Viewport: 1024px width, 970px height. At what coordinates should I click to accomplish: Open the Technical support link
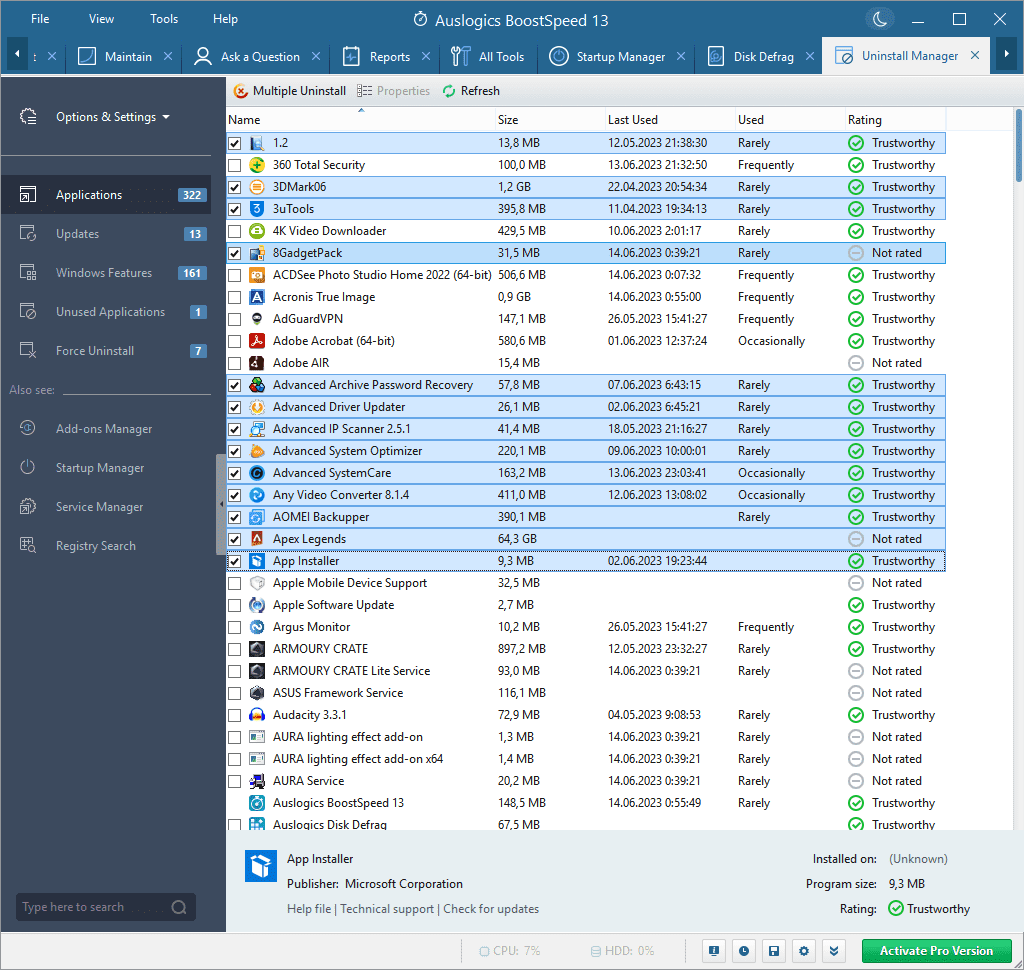387,909
